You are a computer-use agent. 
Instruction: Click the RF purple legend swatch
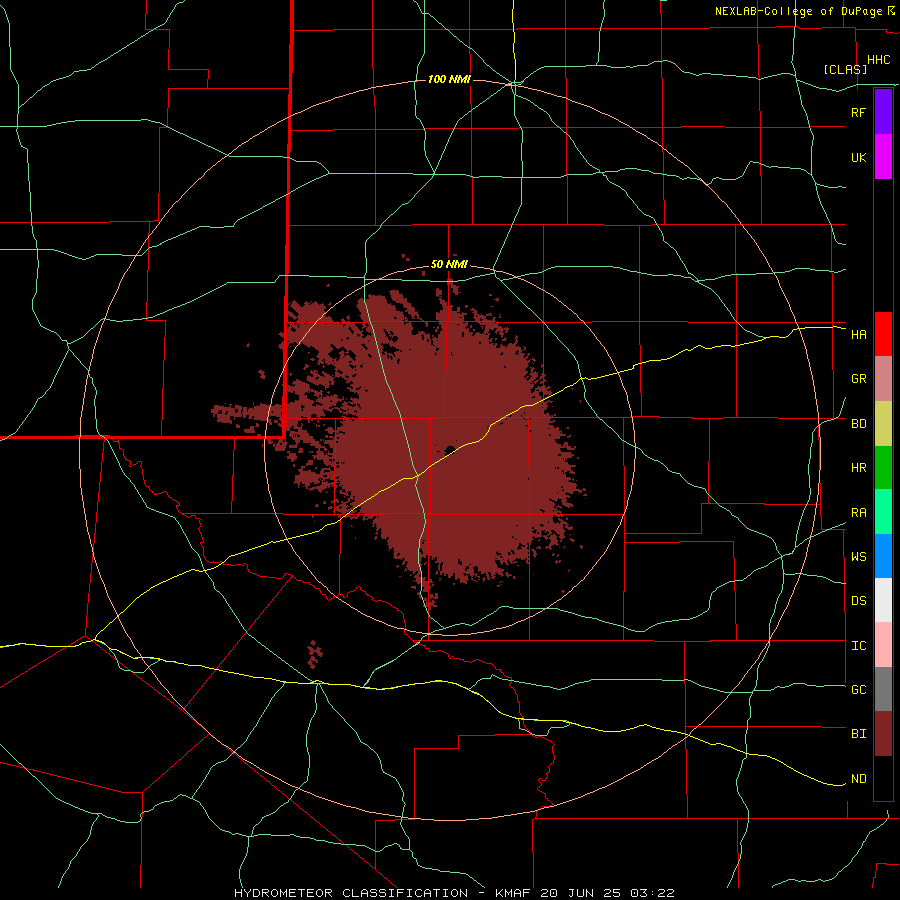(883, 112)
